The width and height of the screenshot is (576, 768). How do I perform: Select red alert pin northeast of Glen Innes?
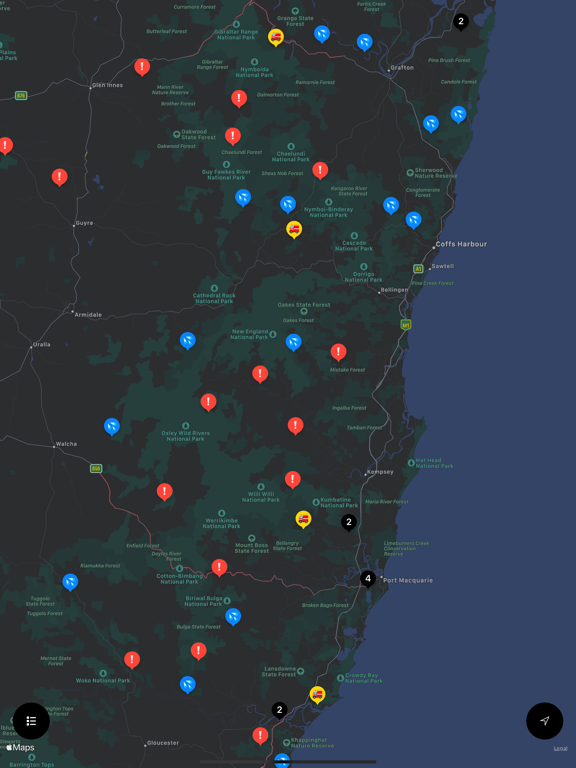[142, 67]
